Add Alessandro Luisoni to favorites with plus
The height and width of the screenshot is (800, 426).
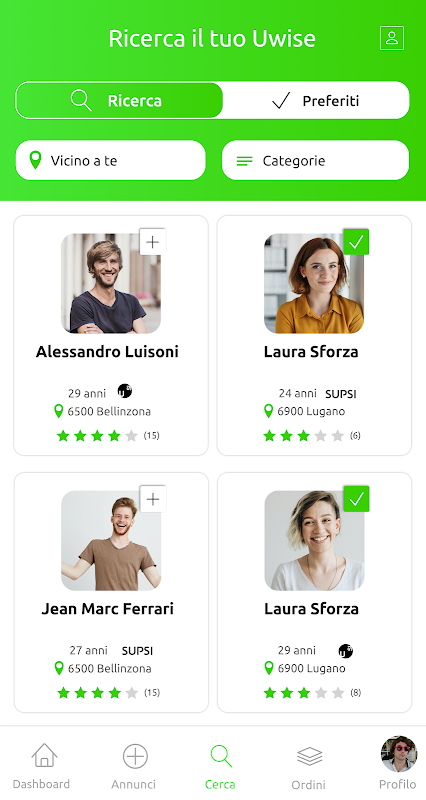pos(153,242)
